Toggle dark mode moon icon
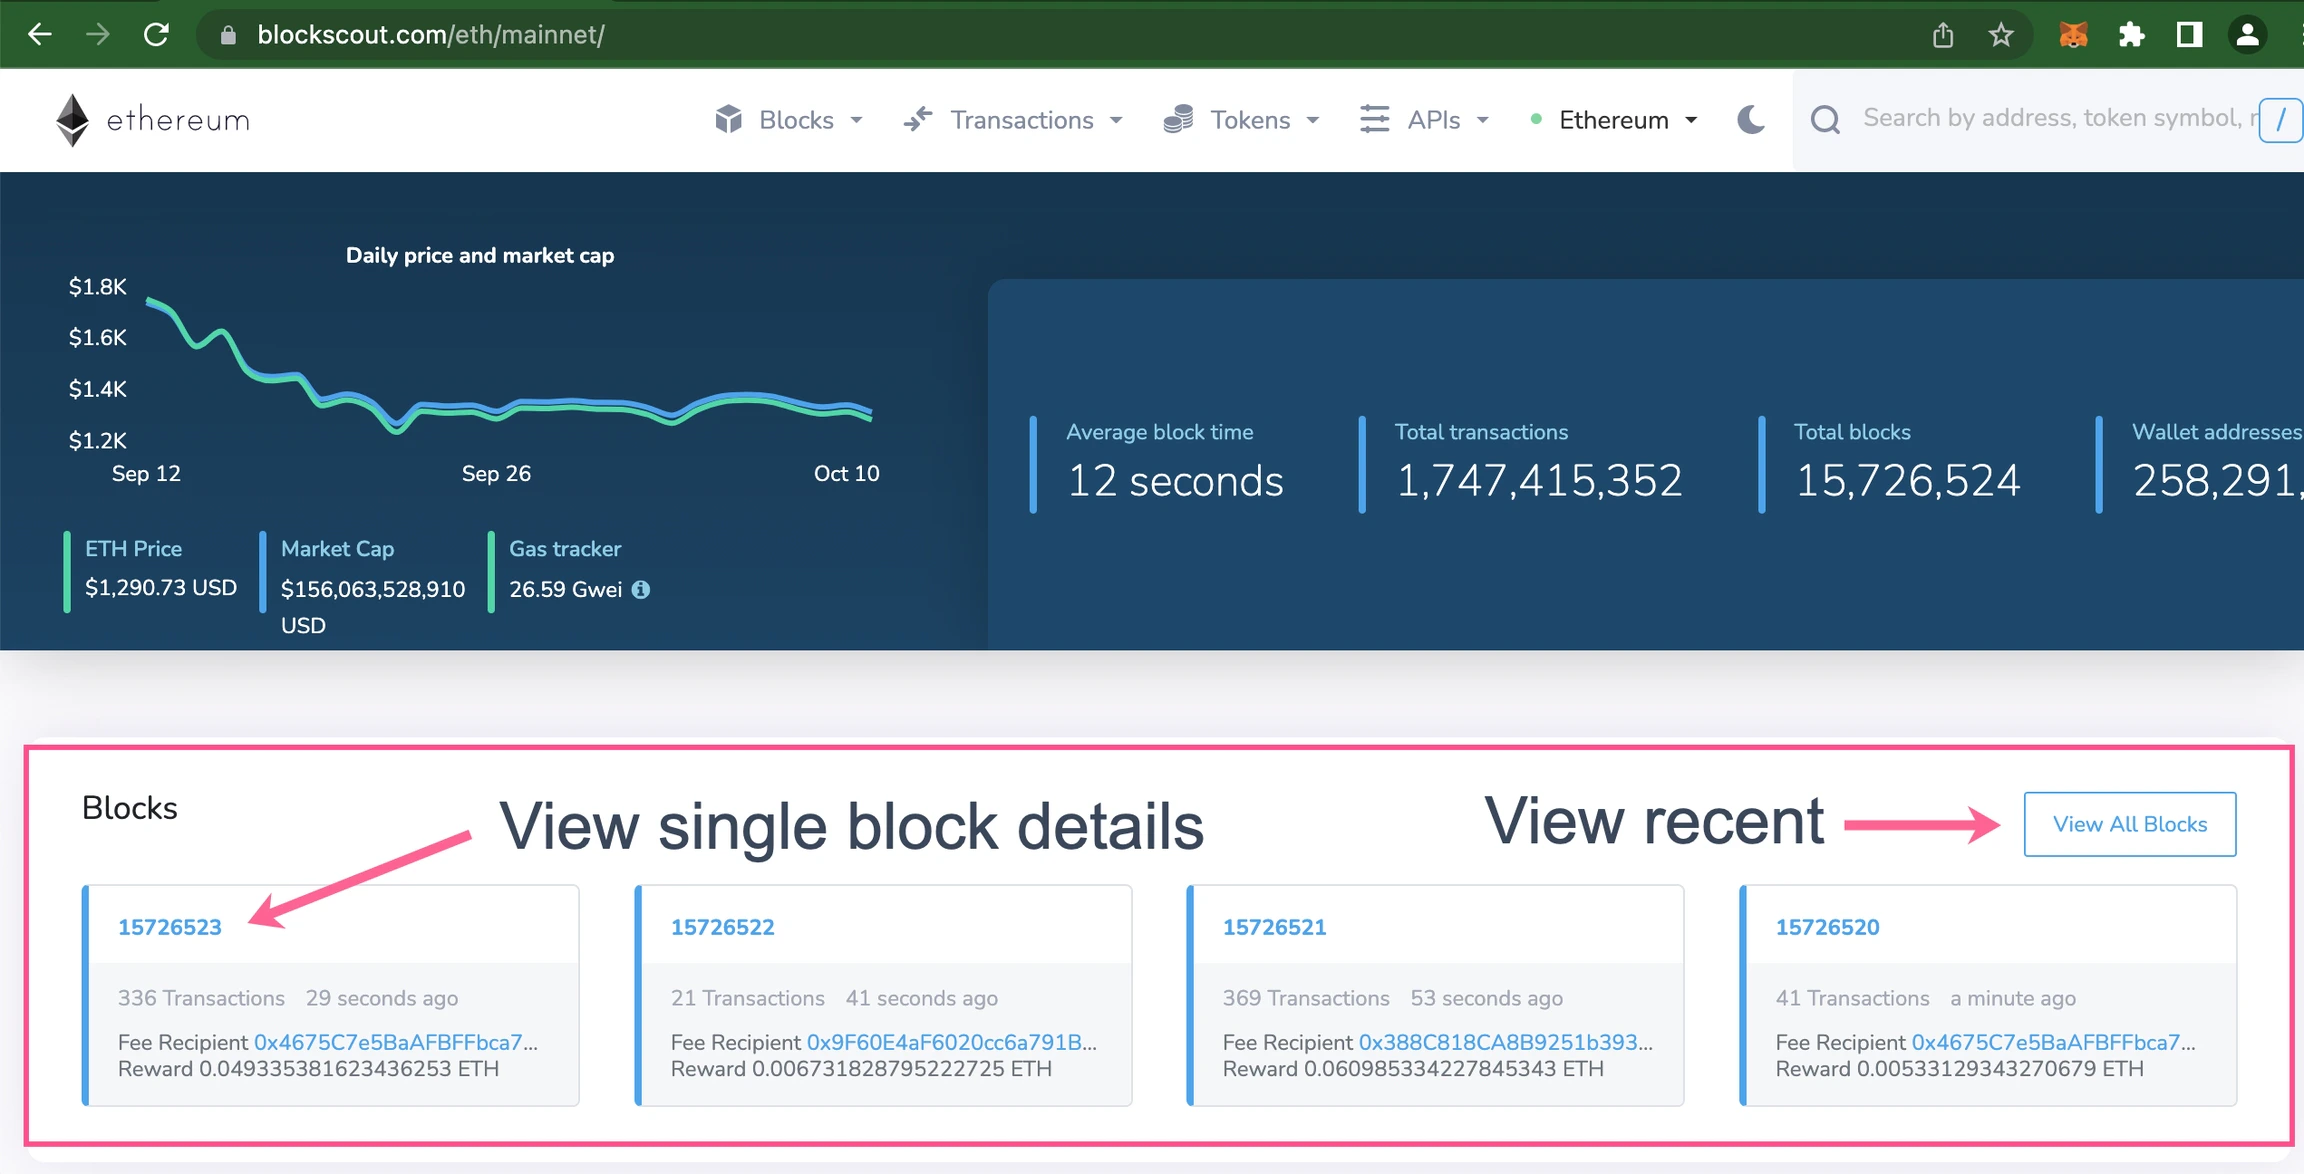This screenshot has height=1174, width=2304. (x=1750, y=120)
